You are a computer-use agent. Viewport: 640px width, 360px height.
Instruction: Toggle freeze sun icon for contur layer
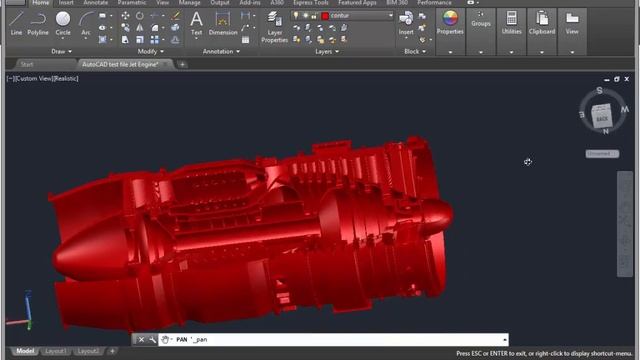(x=305, y=16)
